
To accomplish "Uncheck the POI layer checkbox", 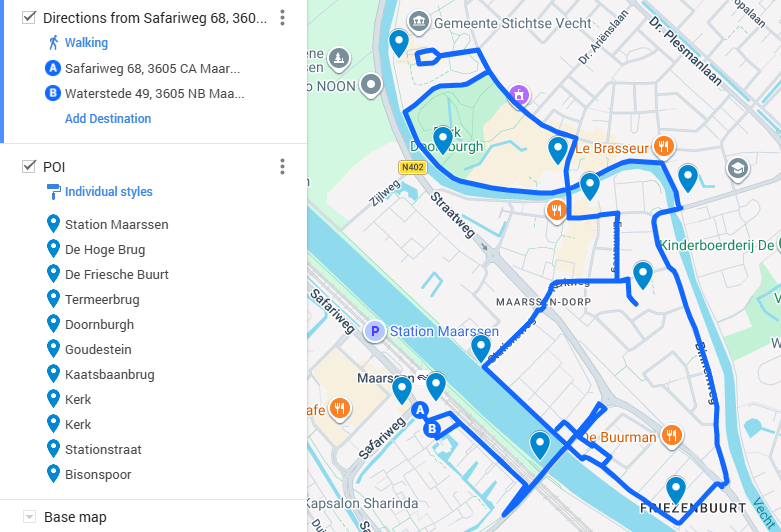I will tap(29, 166).
